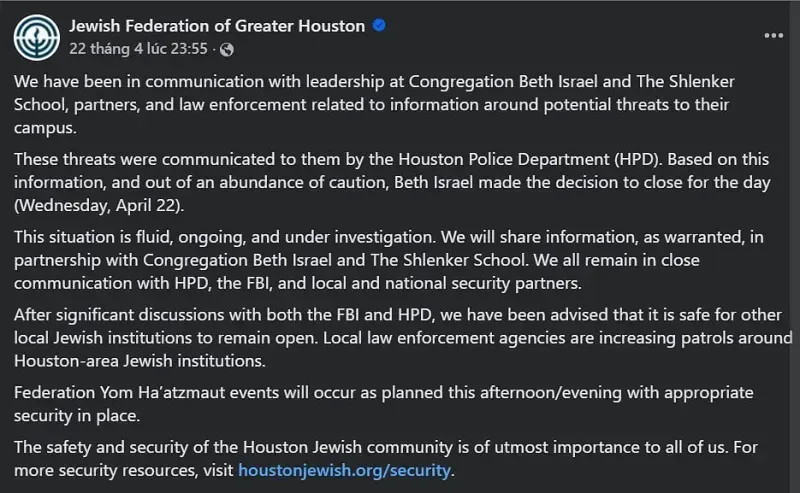This screenshot has width=800, height=493.
Task: Click the globe public audience icon
Action: [227, 48]
